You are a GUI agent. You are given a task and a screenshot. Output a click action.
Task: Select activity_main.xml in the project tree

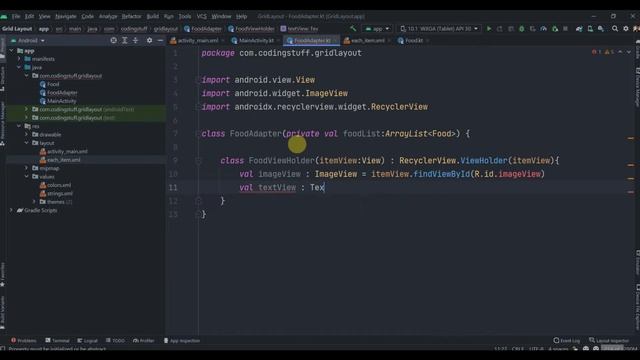(x=67, y=151)
